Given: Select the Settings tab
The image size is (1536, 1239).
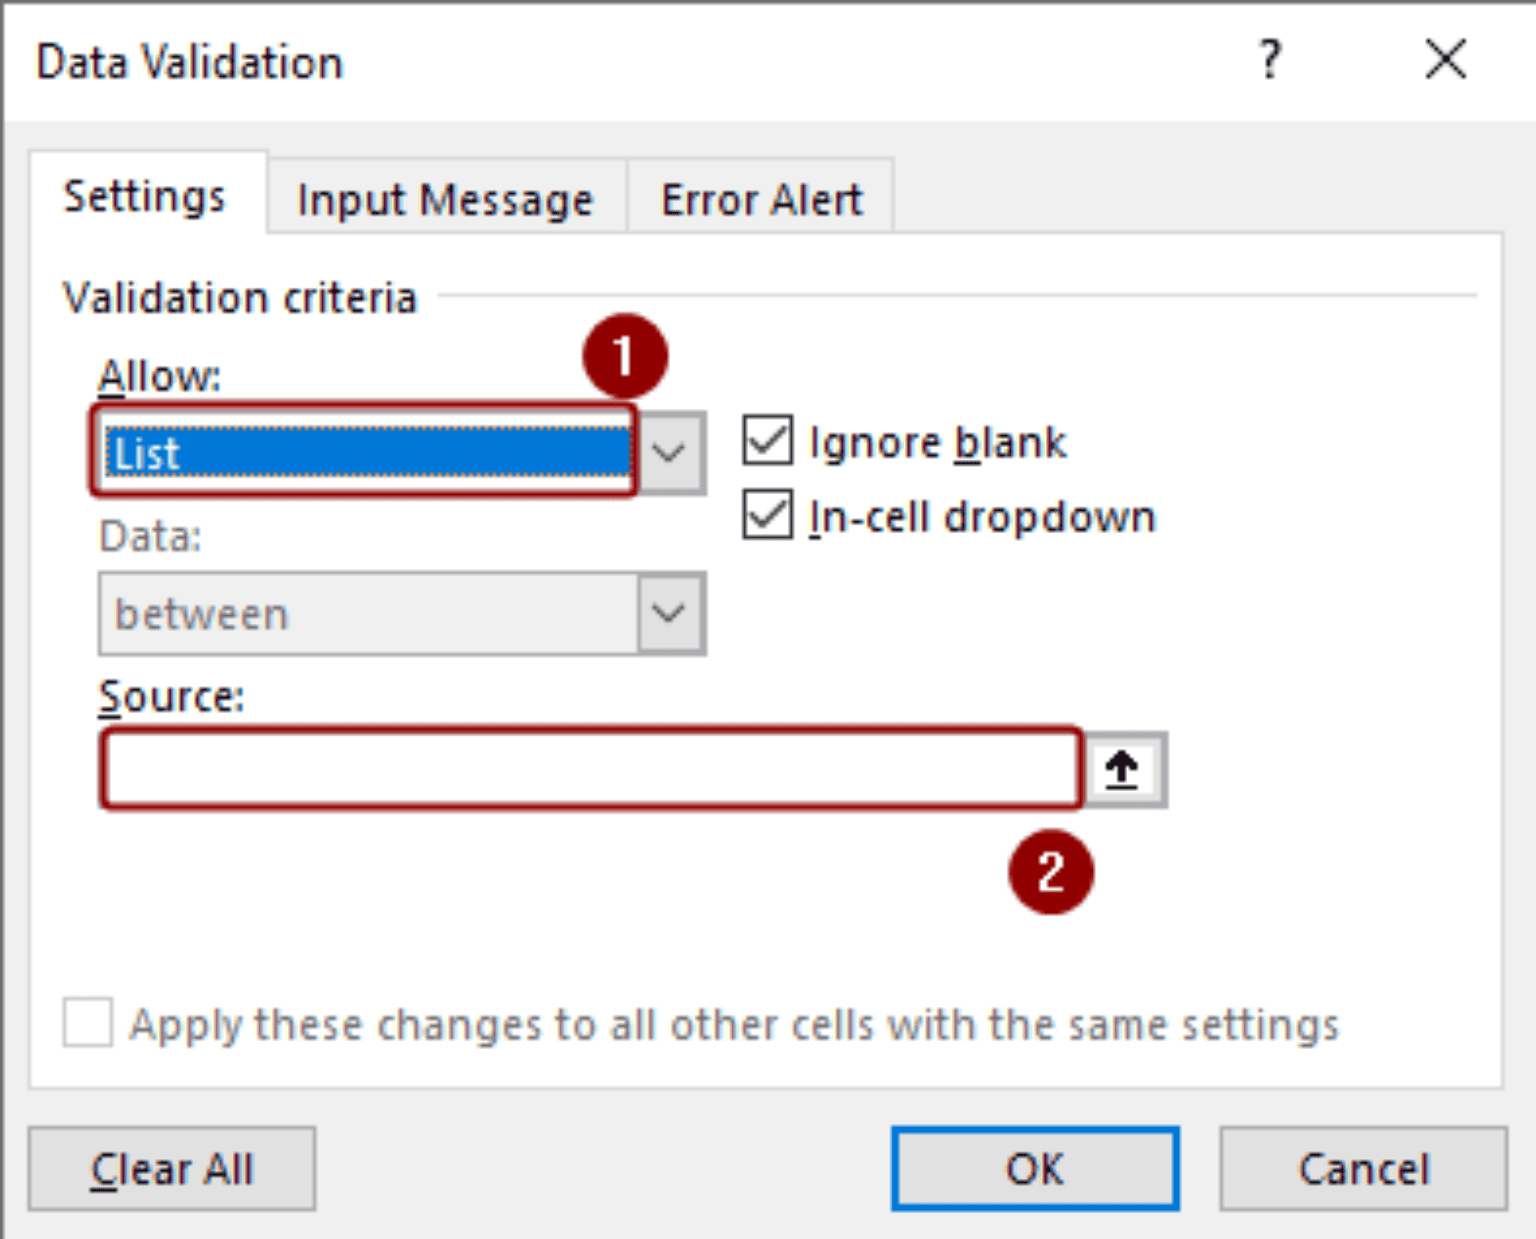Looking at the screenshot, I should point(145,196).
